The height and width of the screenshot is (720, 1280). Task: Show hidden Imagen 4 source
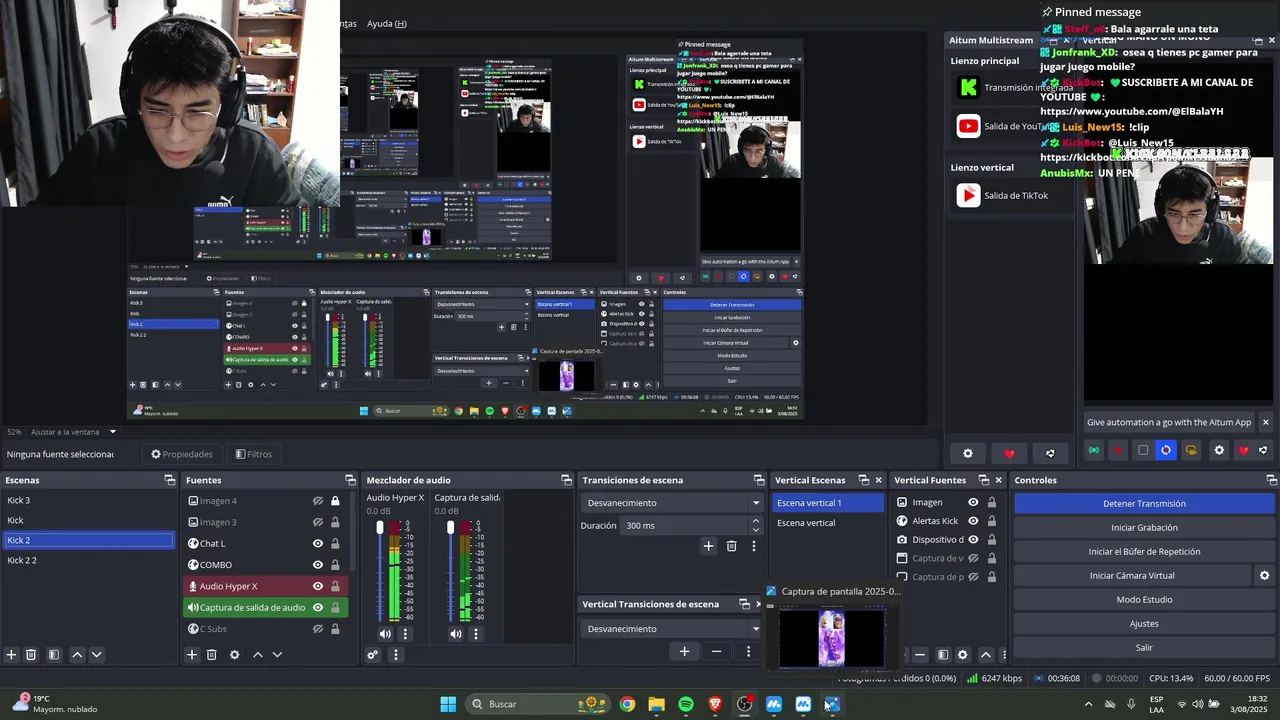(x=318, y=501)
